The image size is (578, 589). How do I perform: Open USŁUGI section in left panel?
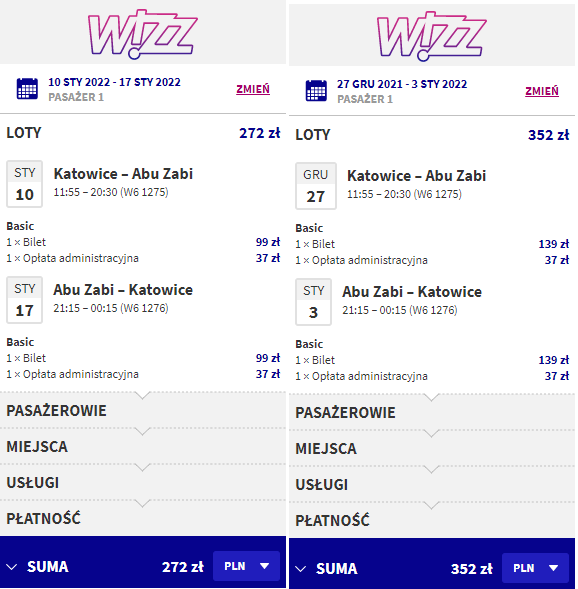point(143,483)
